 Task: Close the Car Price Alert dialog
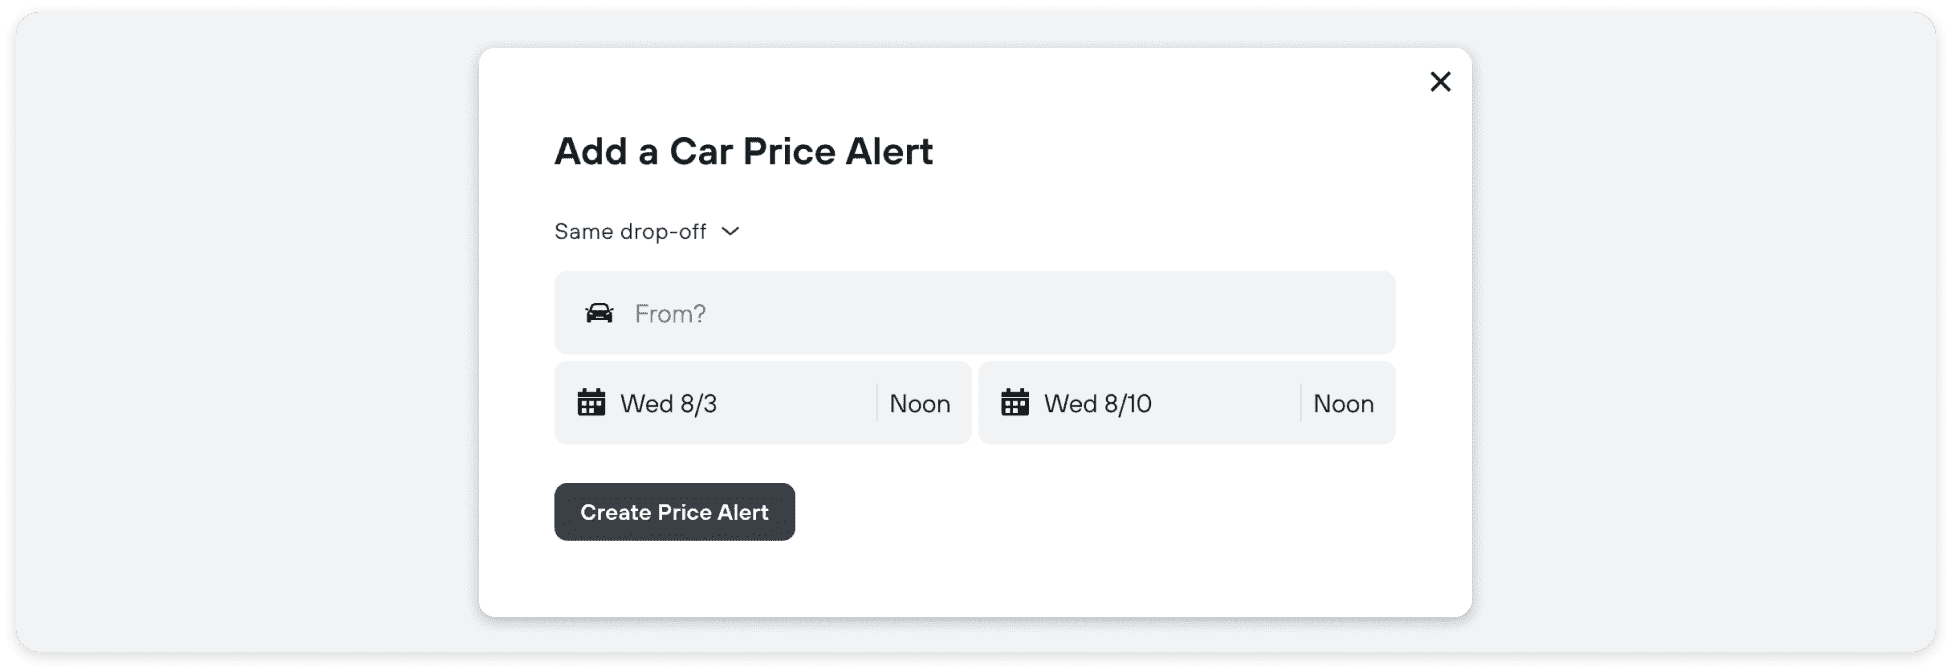[1440, 82]
